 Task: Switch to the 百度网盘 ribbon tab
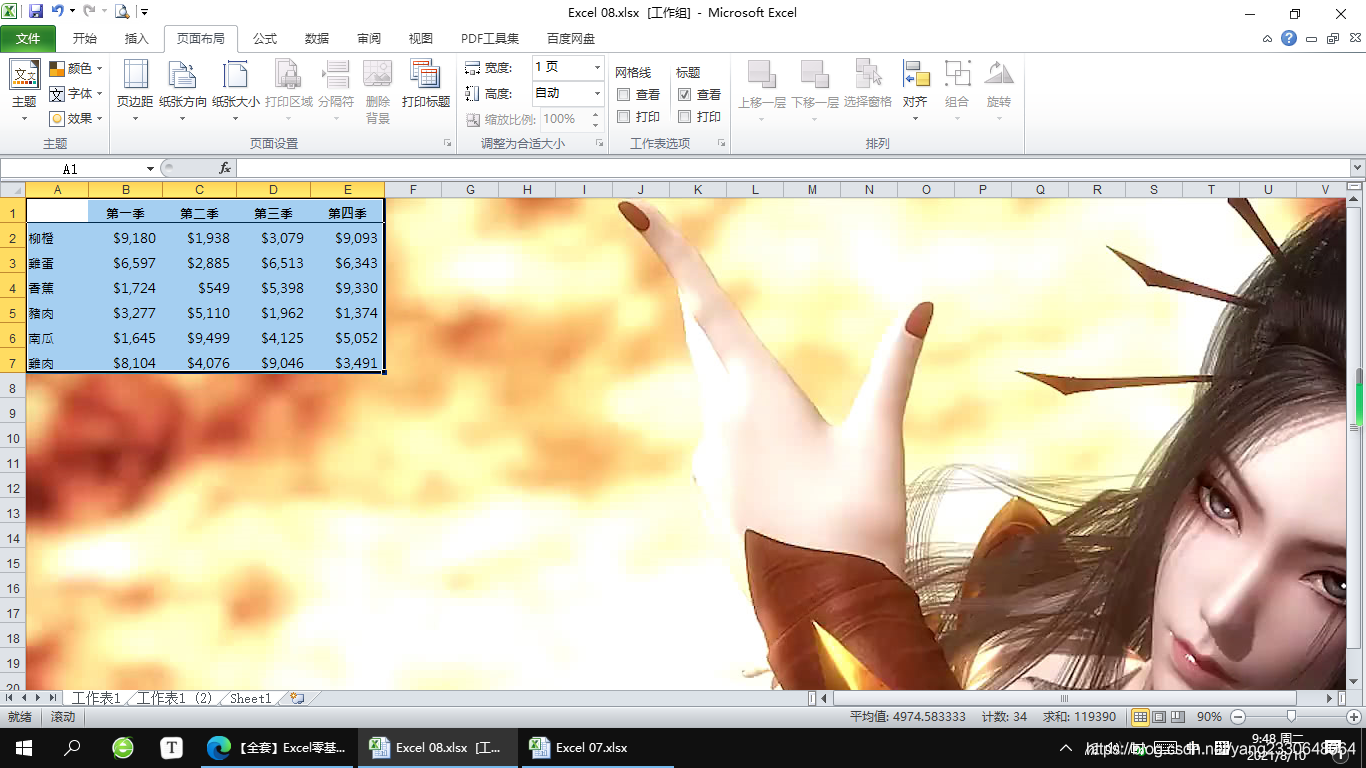pos(571,38)
